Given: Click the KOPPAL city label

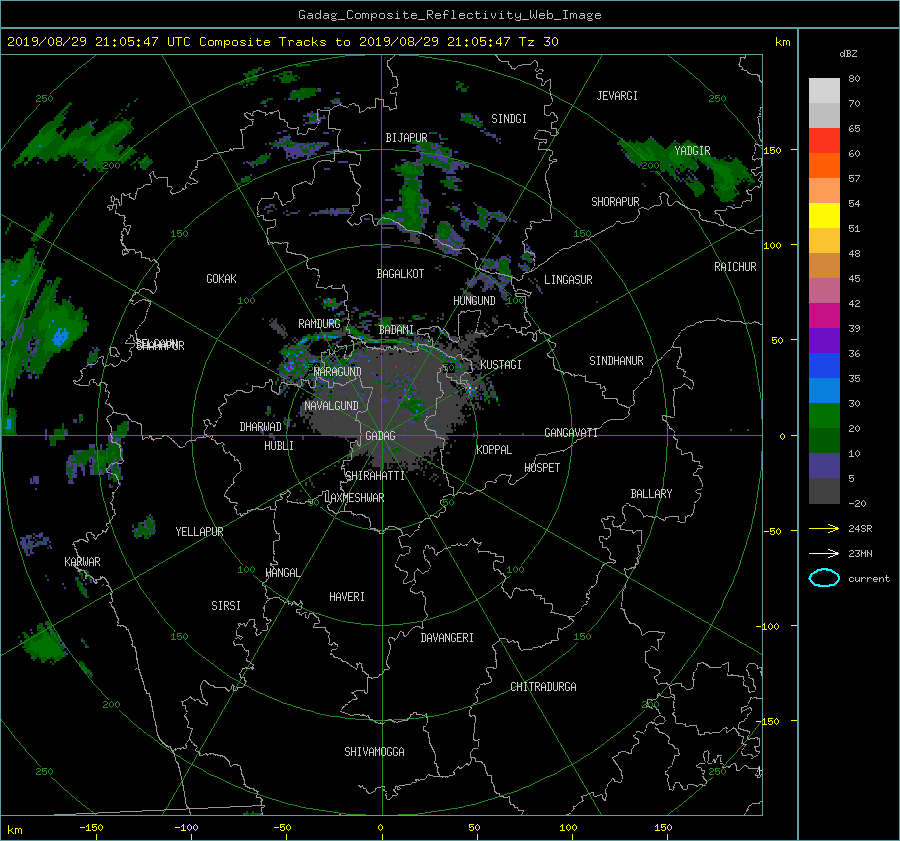Looking at the screenshot, I should click(494, 450).
